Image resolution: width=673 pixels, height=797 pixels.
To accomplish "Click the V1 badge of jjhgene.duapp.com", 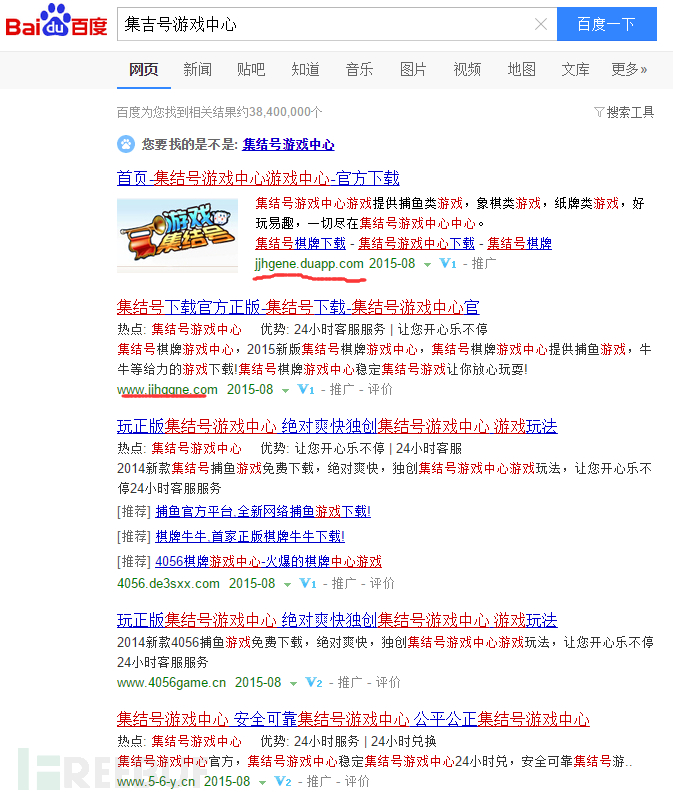I will (448, 264).
